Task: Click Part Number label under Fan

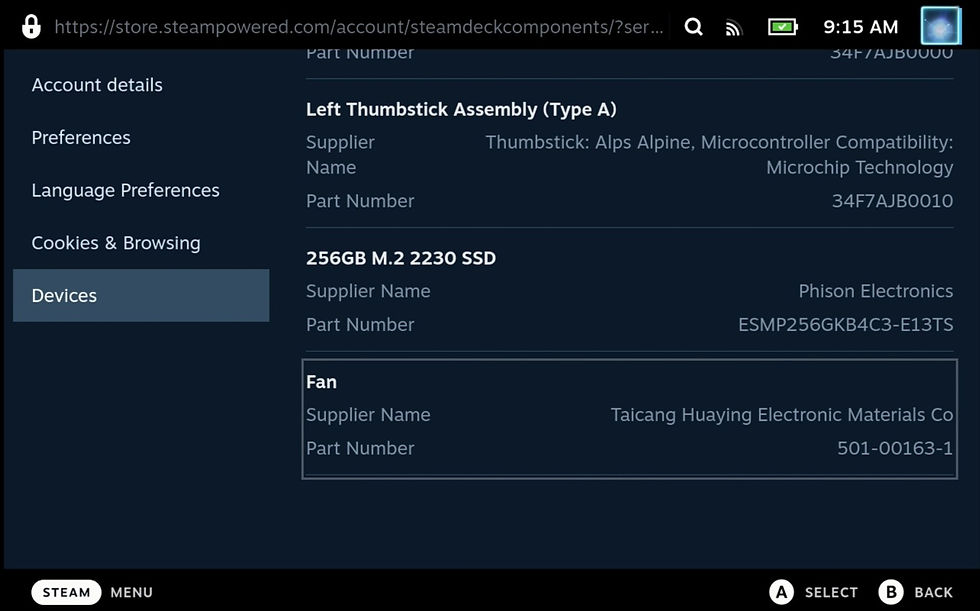Action: pyautogui.click(x=360, y=449)
